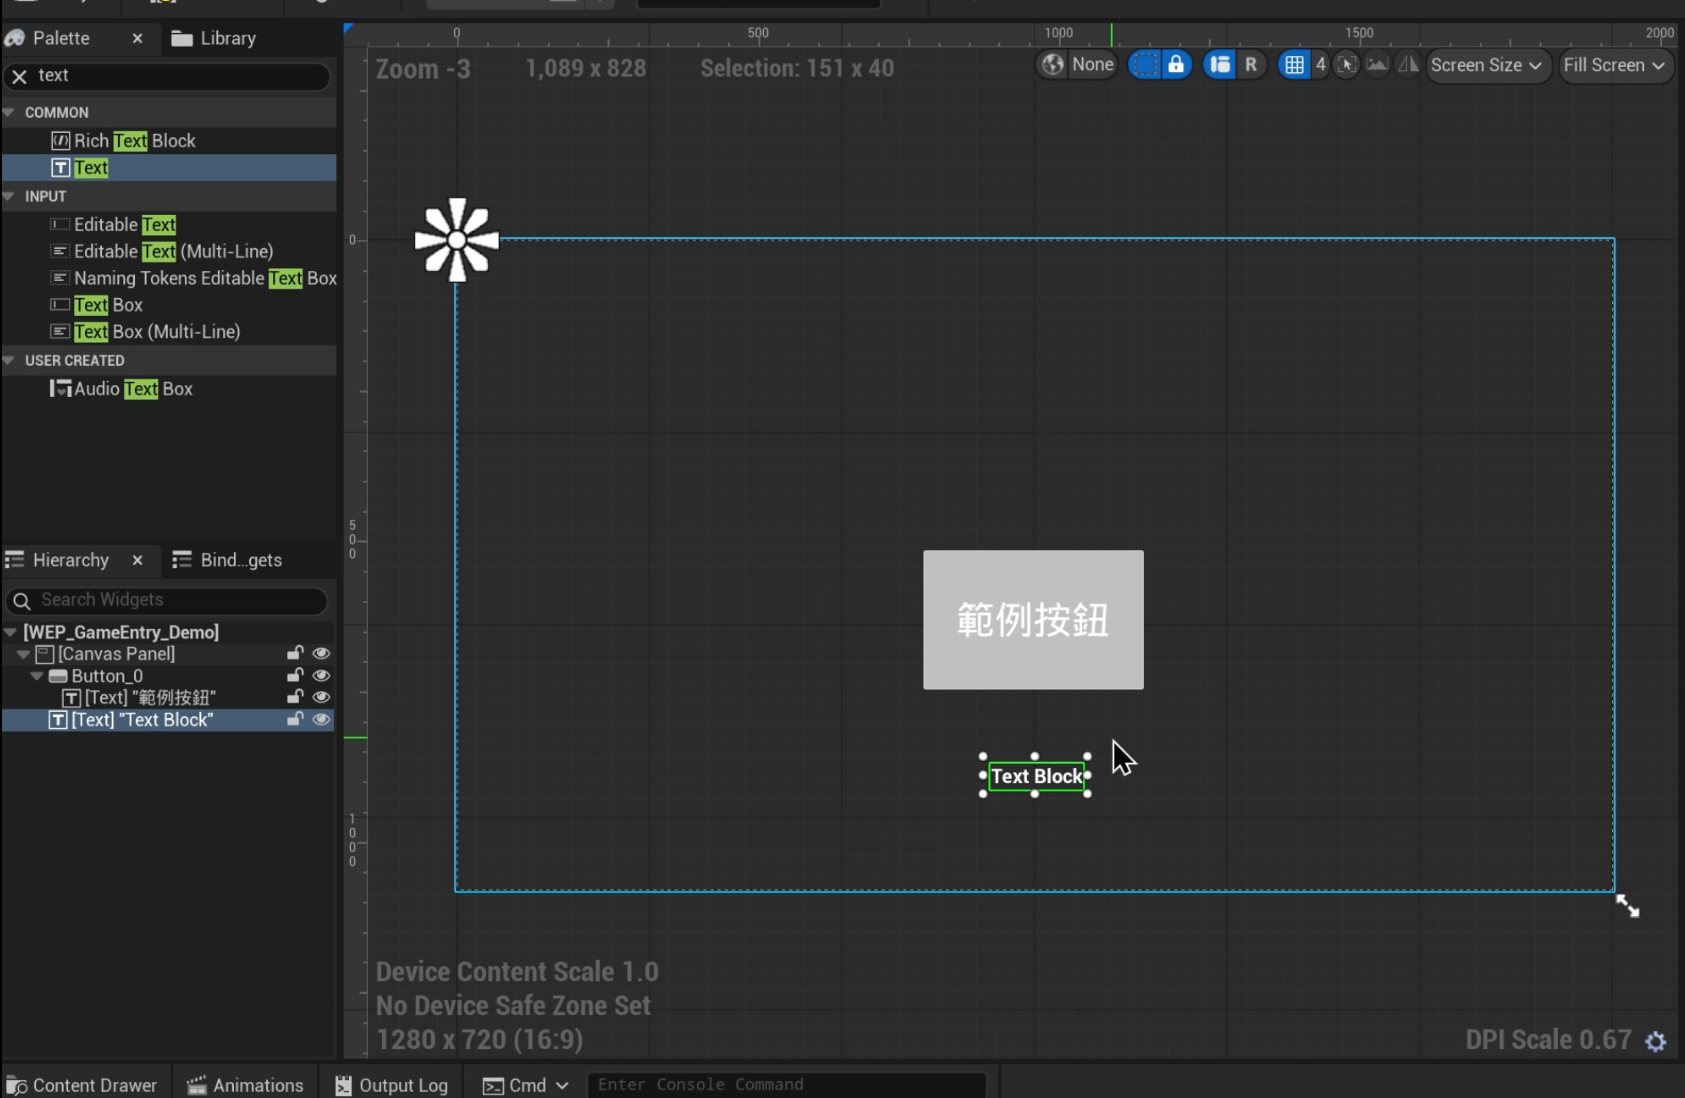Open grid snap size value 4

1320,65
